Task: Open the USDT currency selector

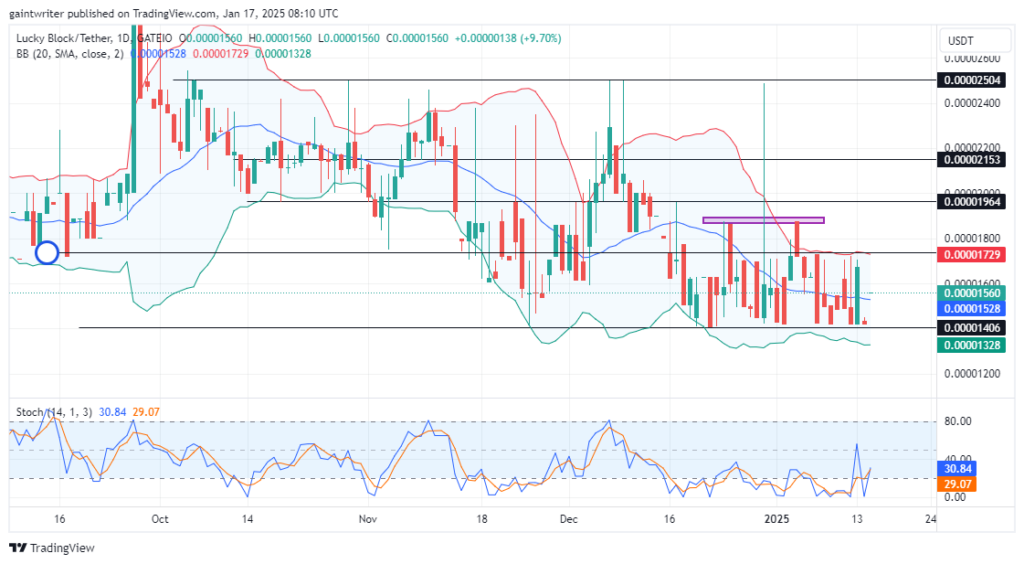Action: pos(974,40)
